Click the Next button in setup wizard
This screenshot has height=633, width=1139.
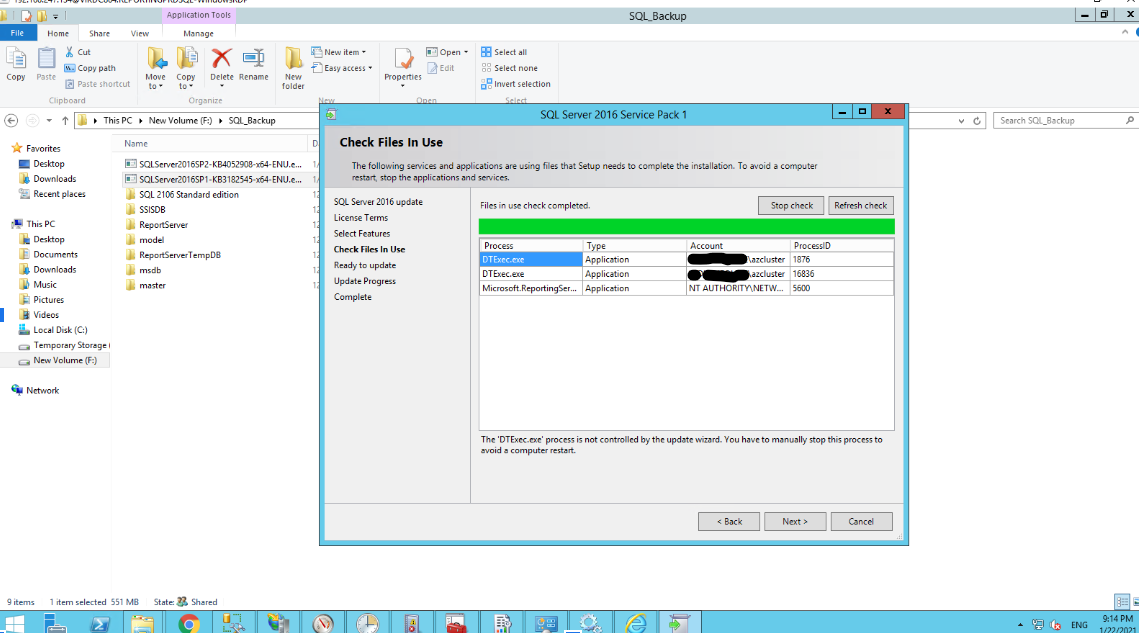pyautogui.click(x=795, y=521)
